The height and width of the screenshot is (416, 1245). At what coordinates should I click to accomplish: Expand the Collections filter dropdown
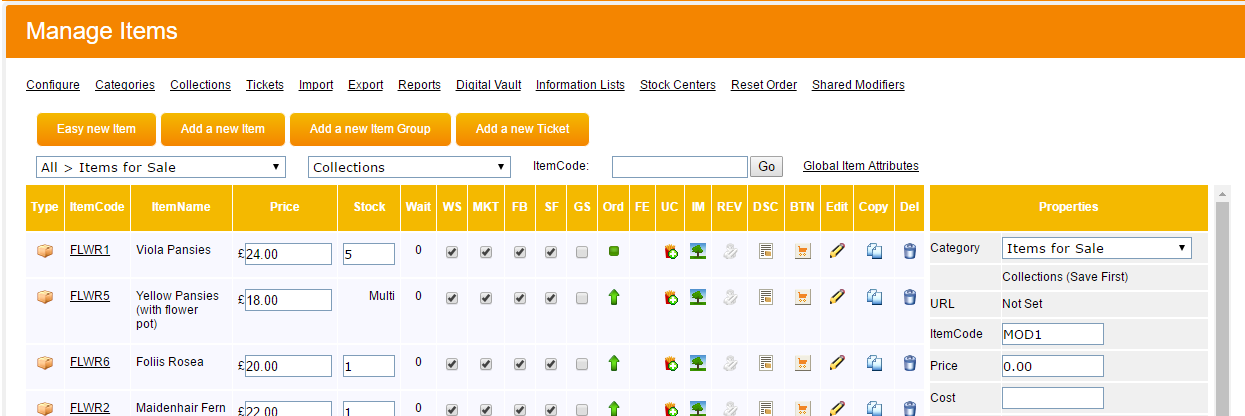point(410,167)
